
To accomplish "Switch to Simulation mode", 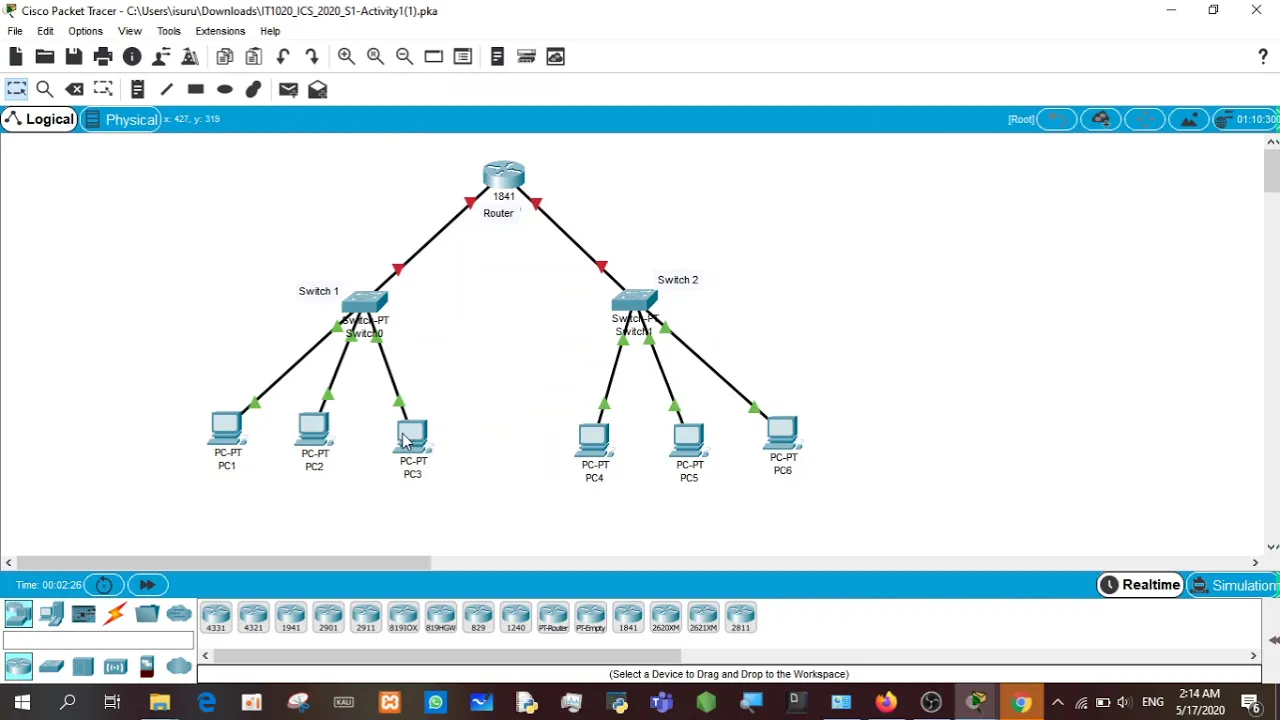I will [1233, 585].
